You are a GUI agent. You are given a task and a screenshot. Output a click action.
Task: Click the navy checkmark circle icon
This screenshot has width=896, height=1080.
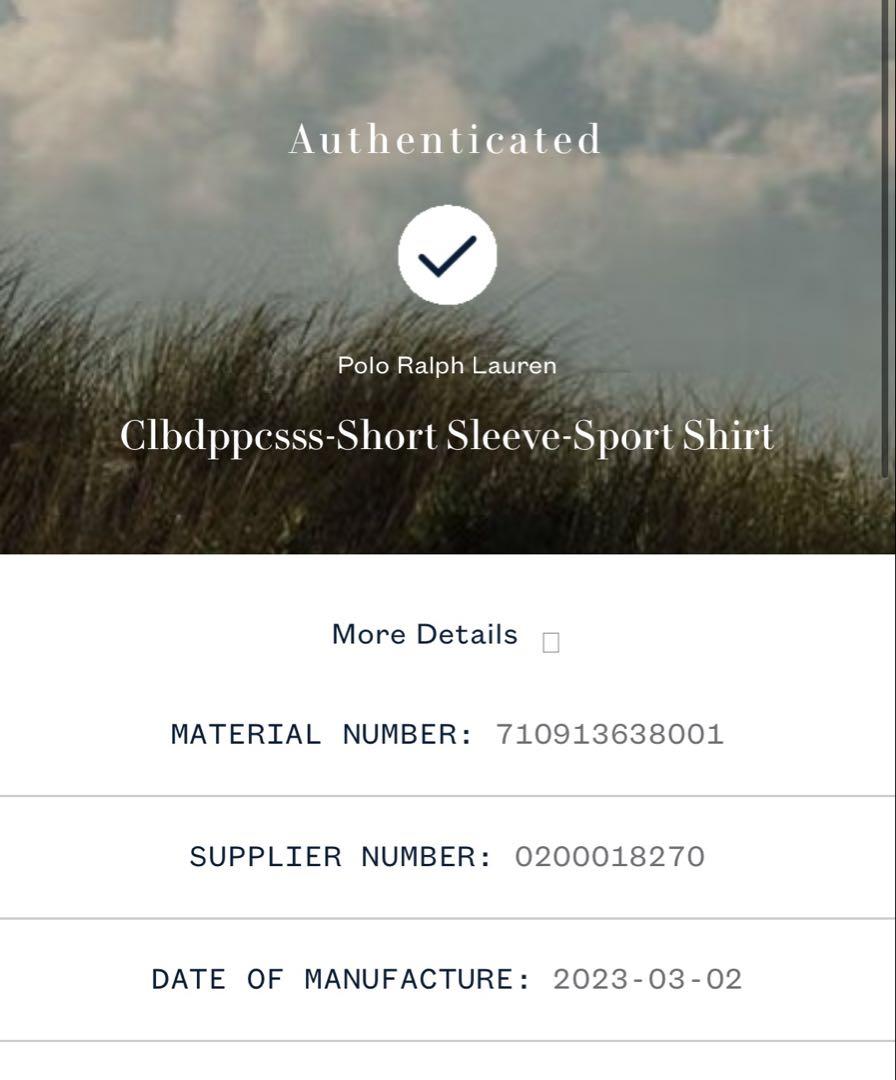point(447,254)
